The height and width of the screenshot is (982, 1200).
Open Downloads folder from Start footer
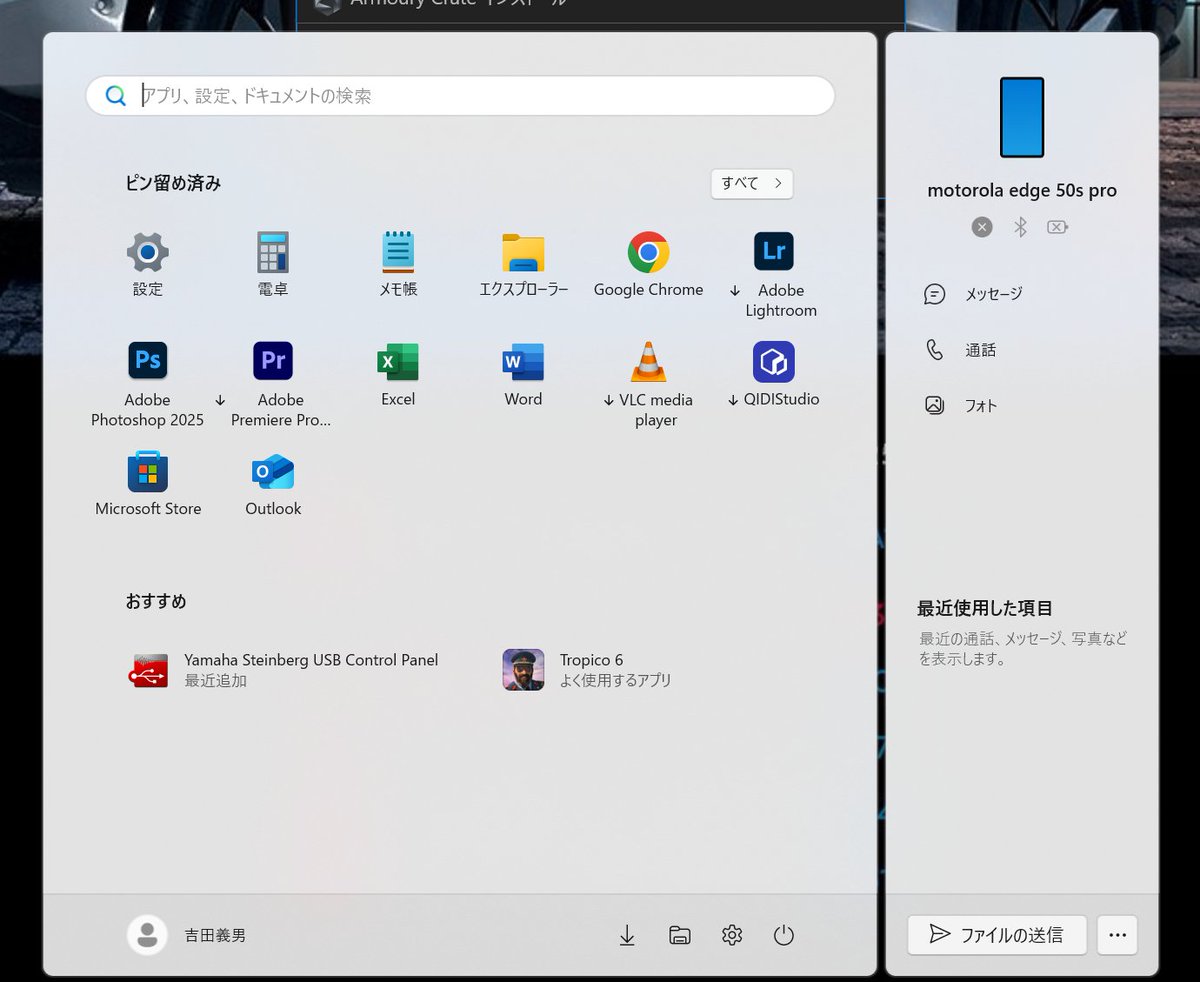click(x=627, y=935)
